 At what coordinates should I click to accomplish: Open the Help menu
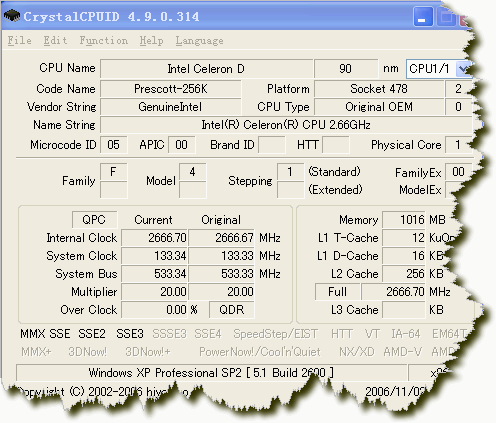click(x=151, y=41)
